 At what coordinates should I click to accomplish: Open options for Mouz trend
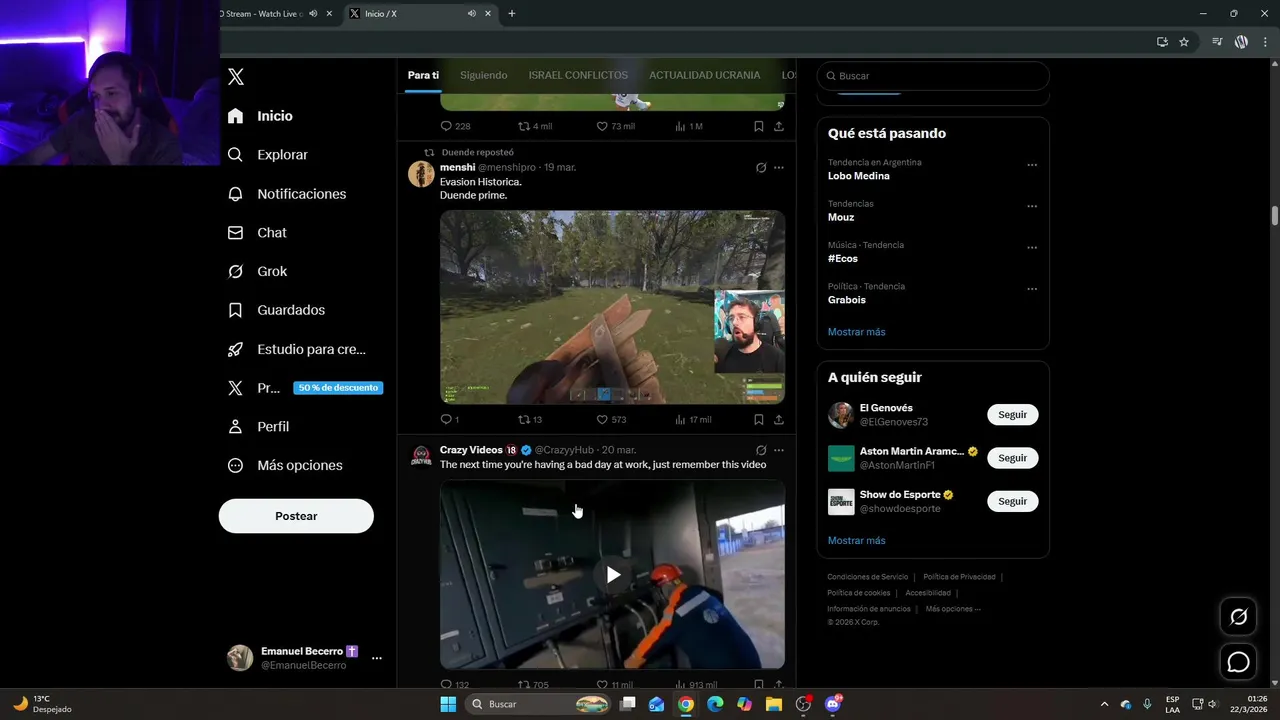[x=1032, y=206]
